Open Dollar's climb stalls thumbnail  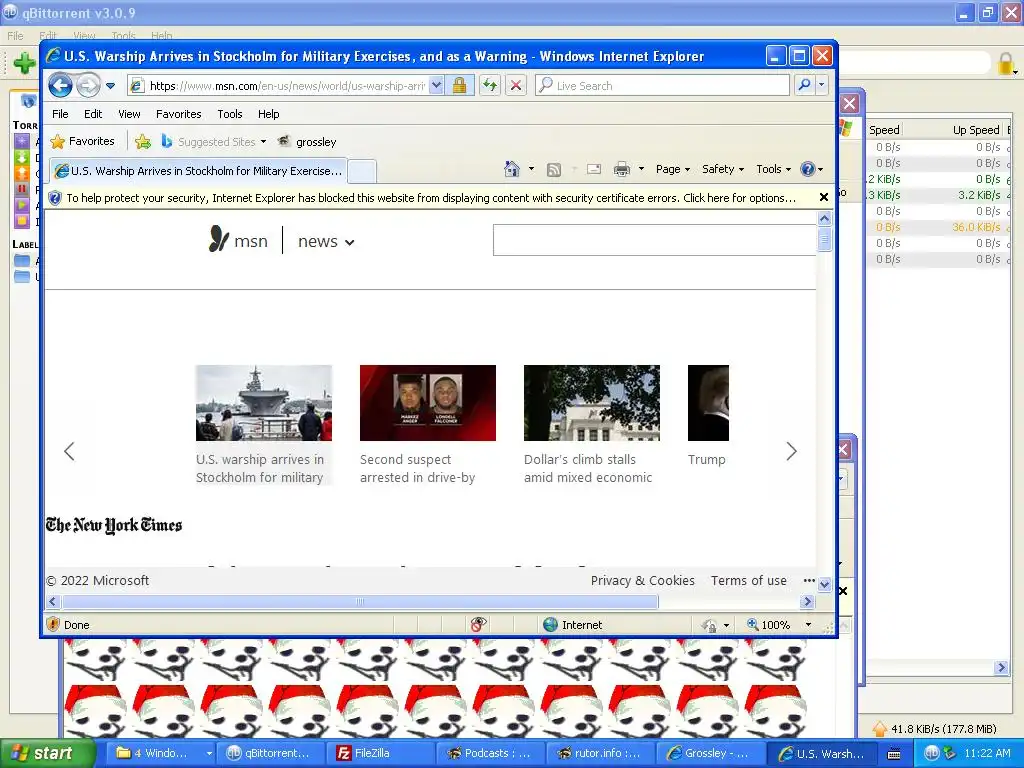[592, 403]
